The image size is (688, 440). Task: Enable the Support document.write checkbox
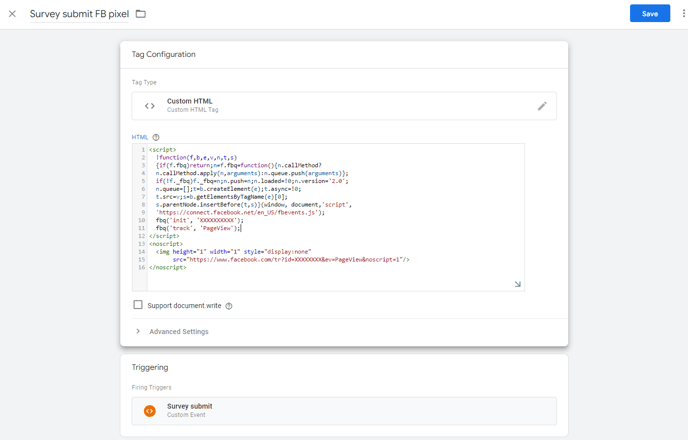[138, 305]
